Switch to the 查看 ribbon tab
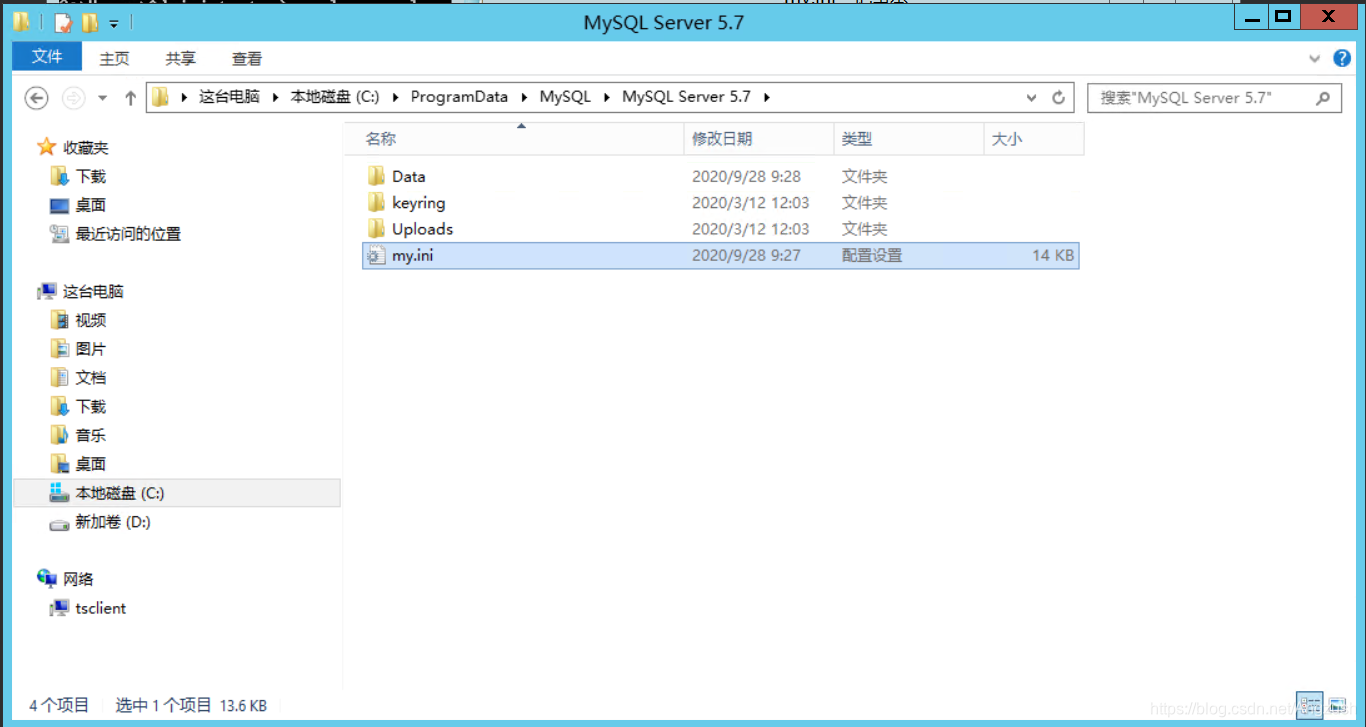The image size is (1366, 727). [x=247, y=59]
